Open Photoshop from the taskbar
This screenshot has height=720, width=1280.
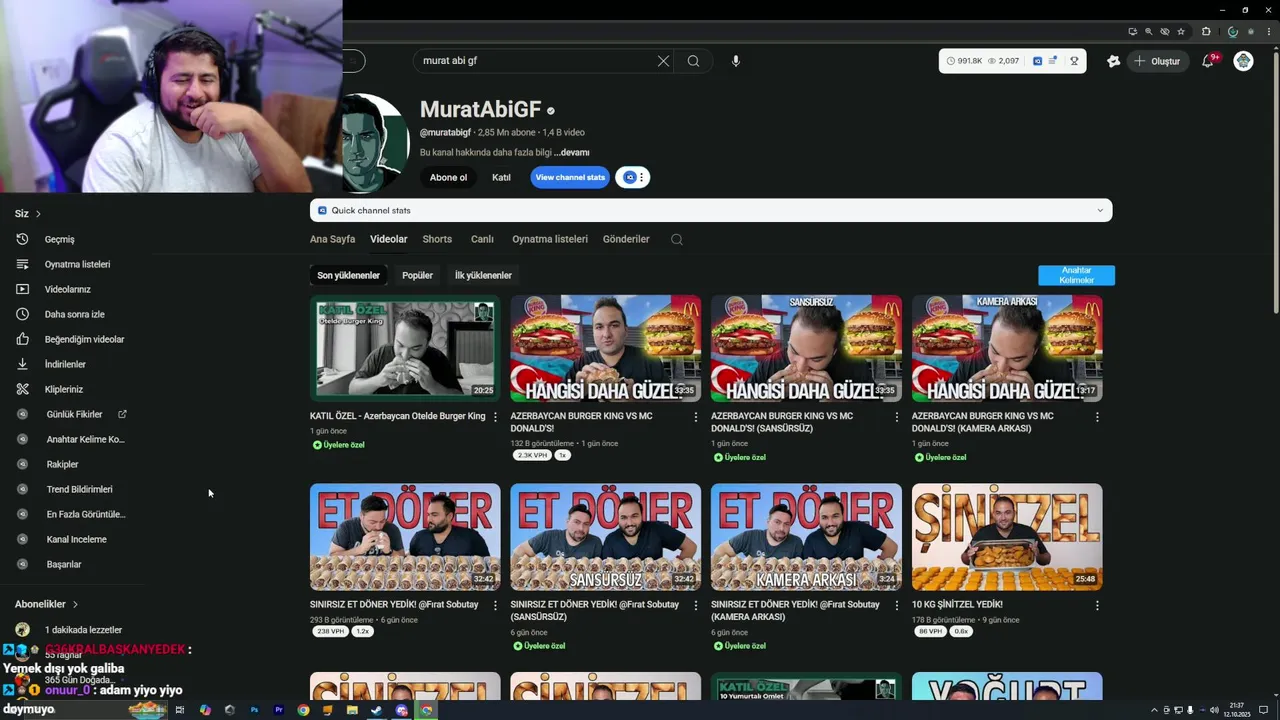pyautogui.click(x=254, y=710)
